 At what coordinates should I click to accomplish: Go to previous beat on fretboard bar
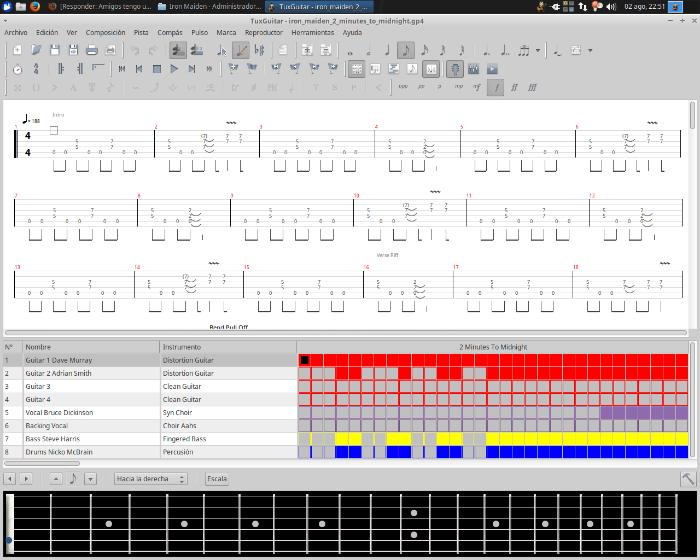point(9,479)
